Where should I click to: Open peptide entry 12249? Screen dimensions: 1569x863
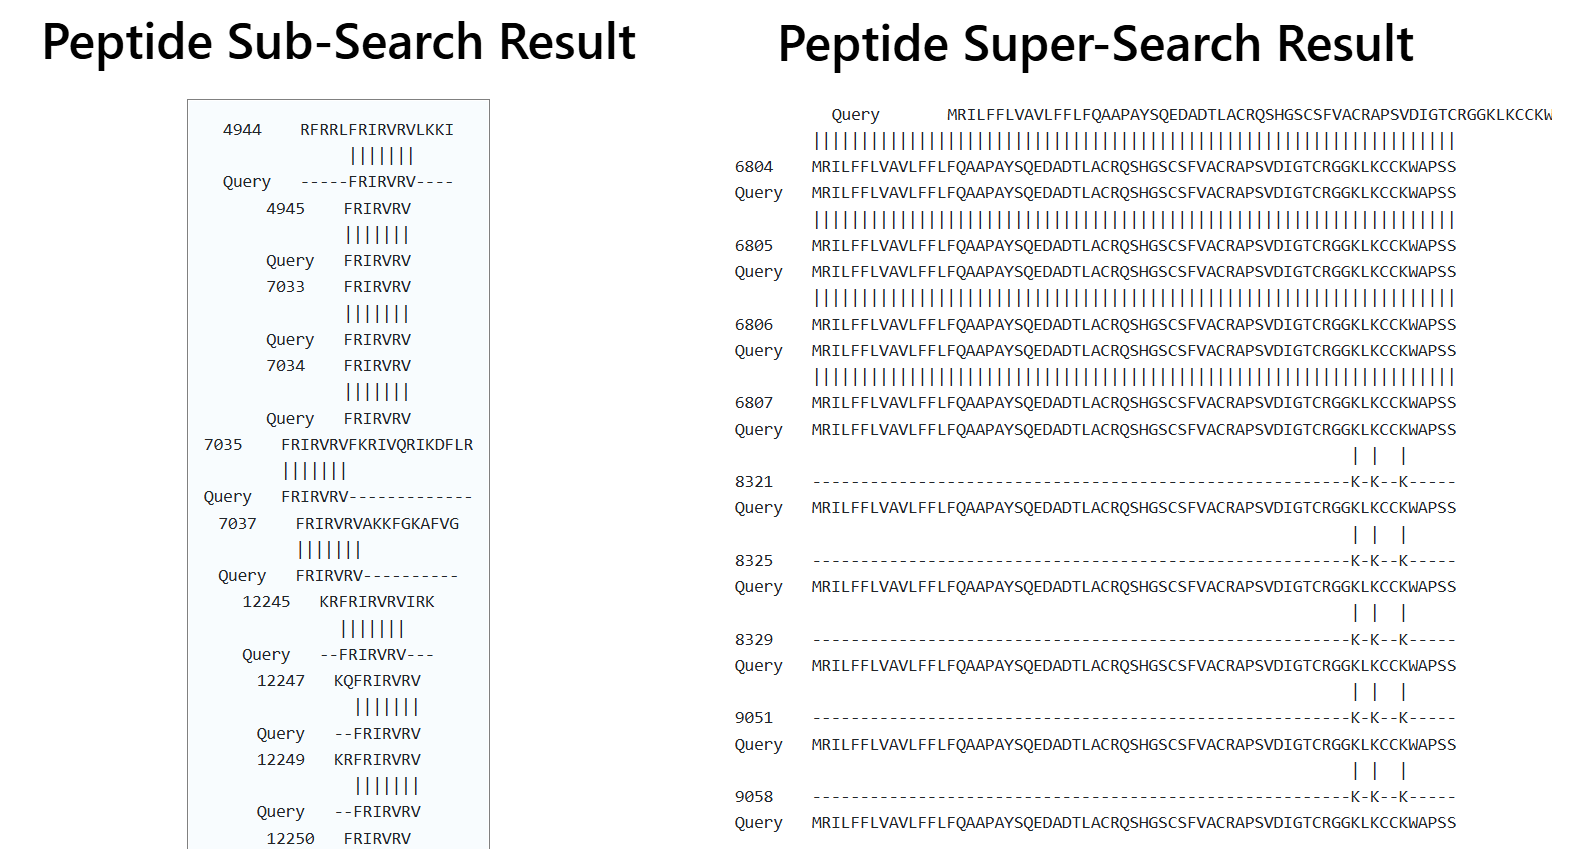pyautogui.click(x=280, y=760)
